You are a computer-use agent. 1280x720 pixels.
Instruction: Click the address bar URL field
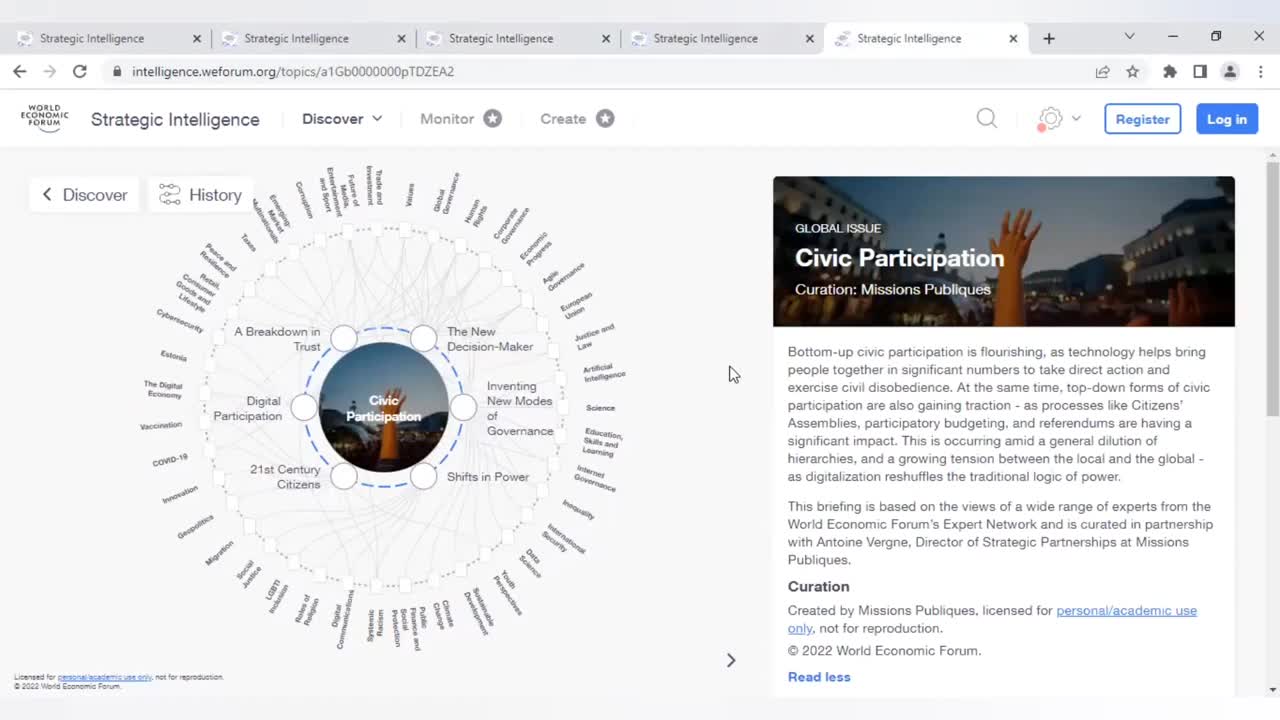(600, 71)
